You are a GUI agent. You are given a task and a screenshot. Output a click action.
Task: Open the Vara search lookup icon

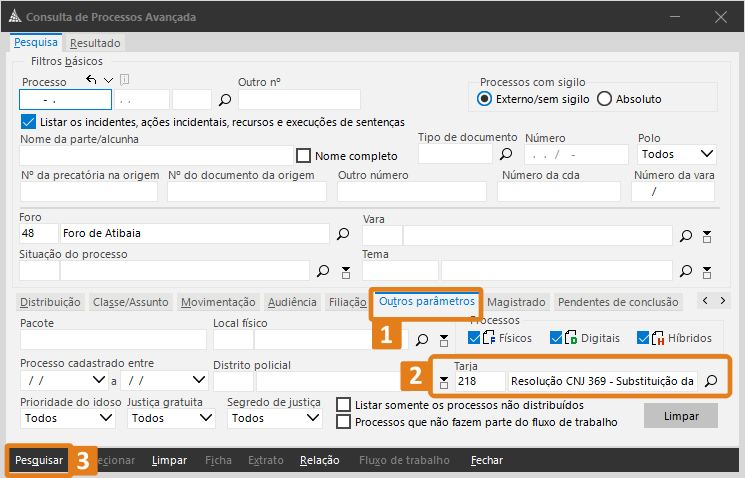[686, 236]
